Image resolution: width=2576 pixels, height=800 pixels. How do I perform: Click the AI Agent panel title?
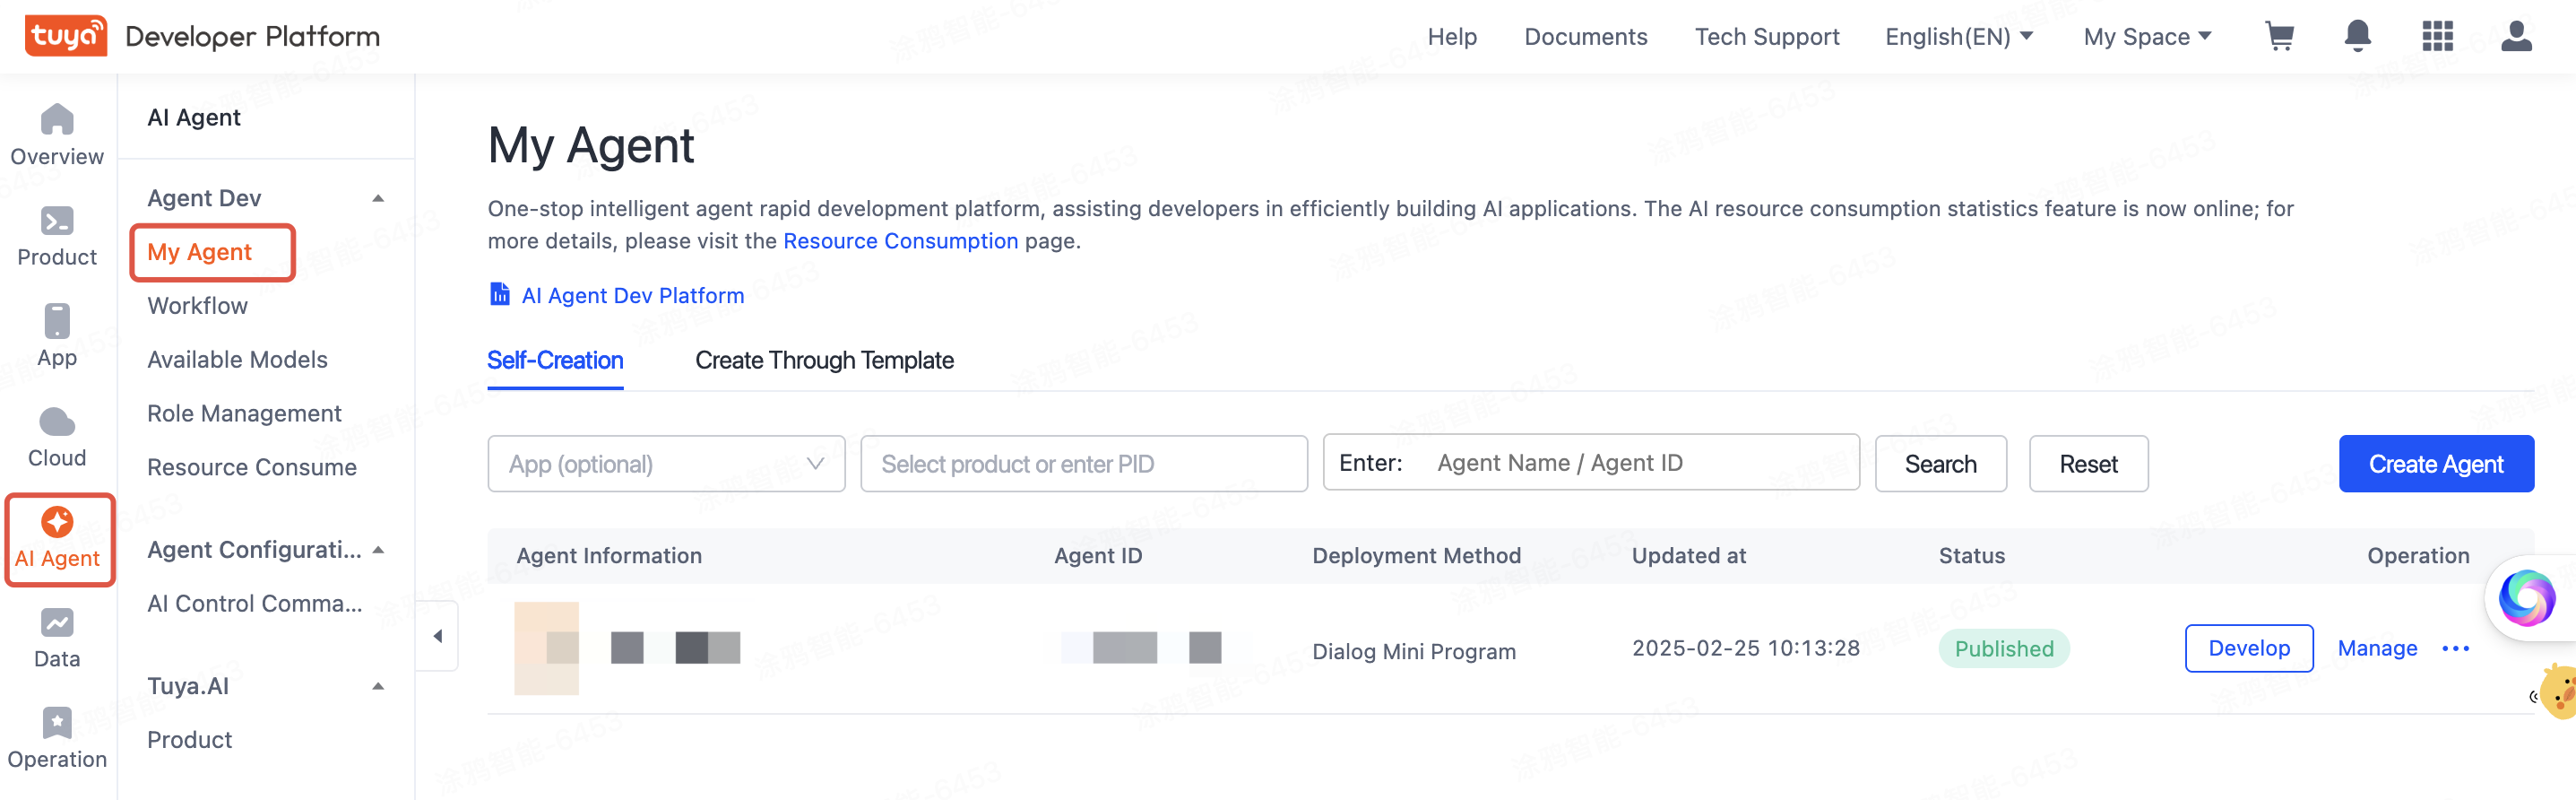point(194,117)
